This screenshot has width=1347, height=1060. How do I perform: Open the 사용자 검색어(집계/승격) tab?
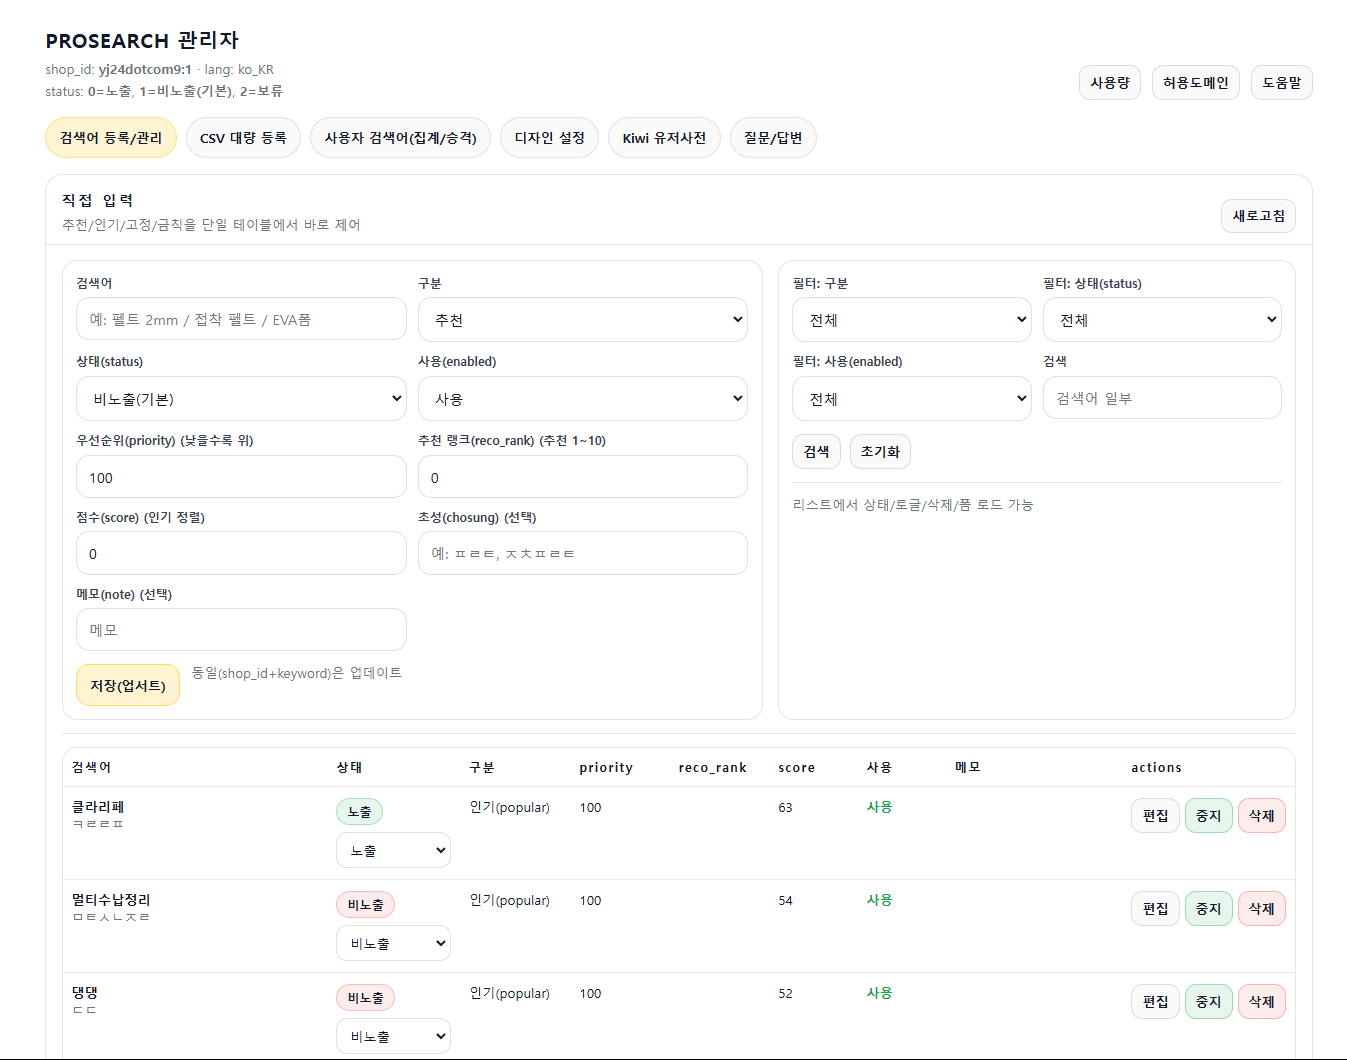[x=400, y=137]
